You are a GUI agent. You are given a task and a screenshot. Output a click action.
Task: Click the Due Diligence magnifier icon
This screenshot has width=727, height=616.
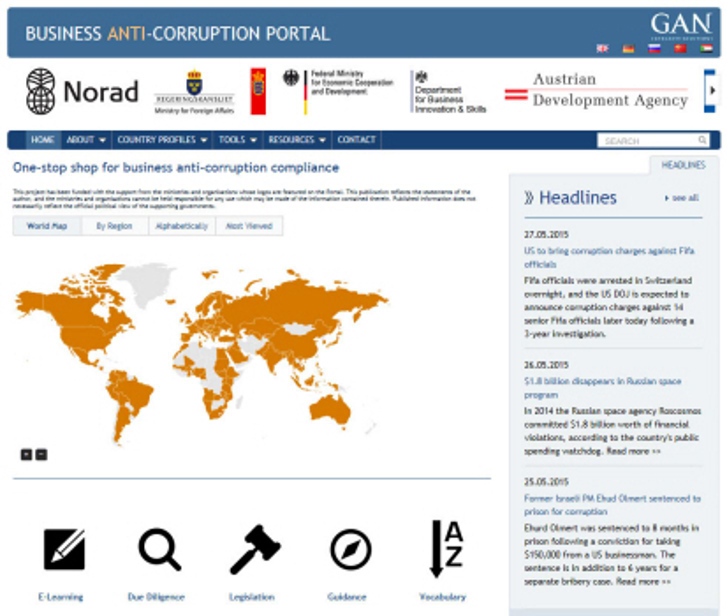point(159,550)
